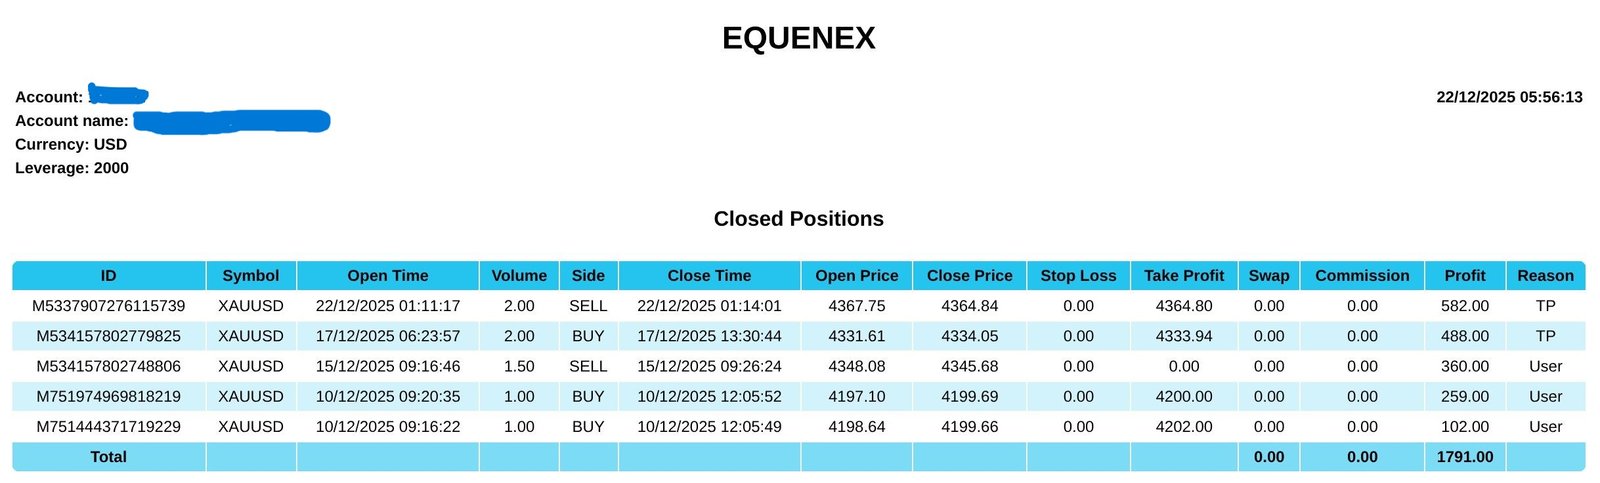
Task: Click the 582.00 profit cell
Action: (1465, 306)
